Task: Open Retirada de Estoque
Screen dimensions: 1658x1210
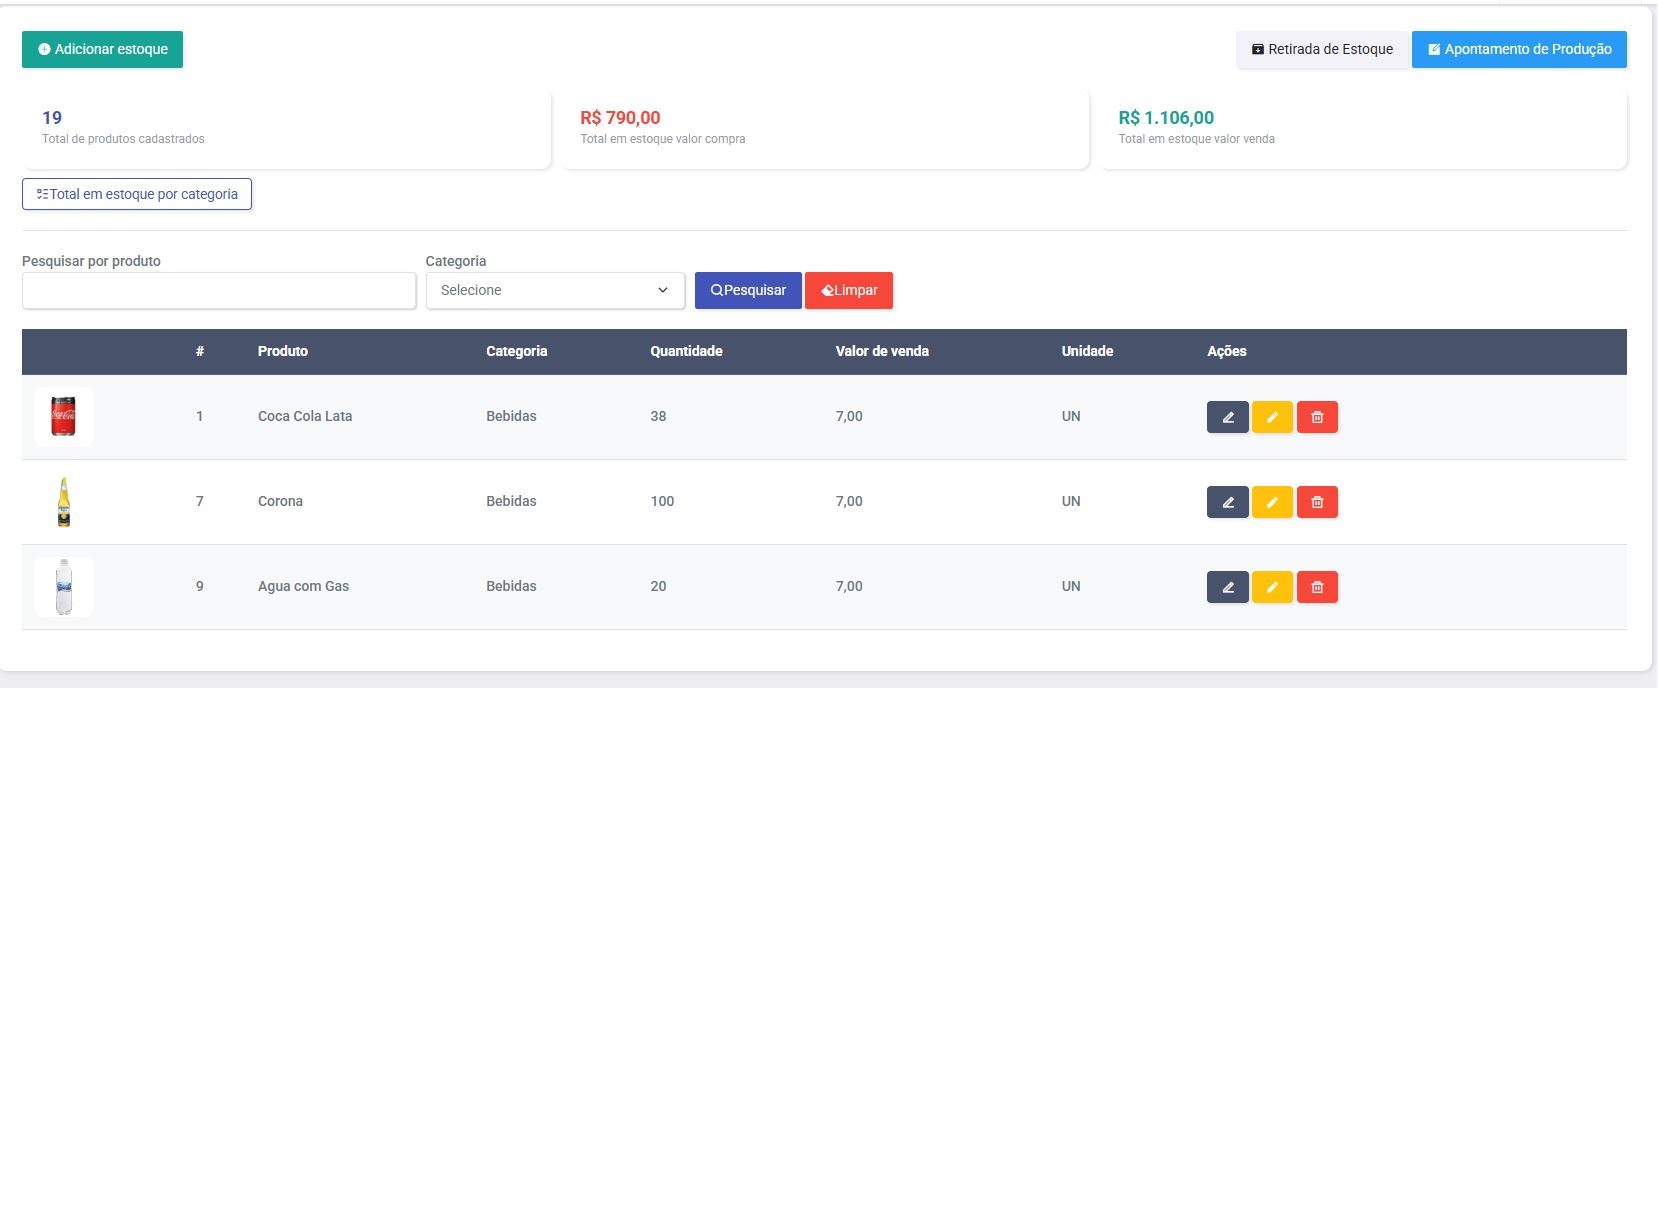Action: coord(1322,49)
